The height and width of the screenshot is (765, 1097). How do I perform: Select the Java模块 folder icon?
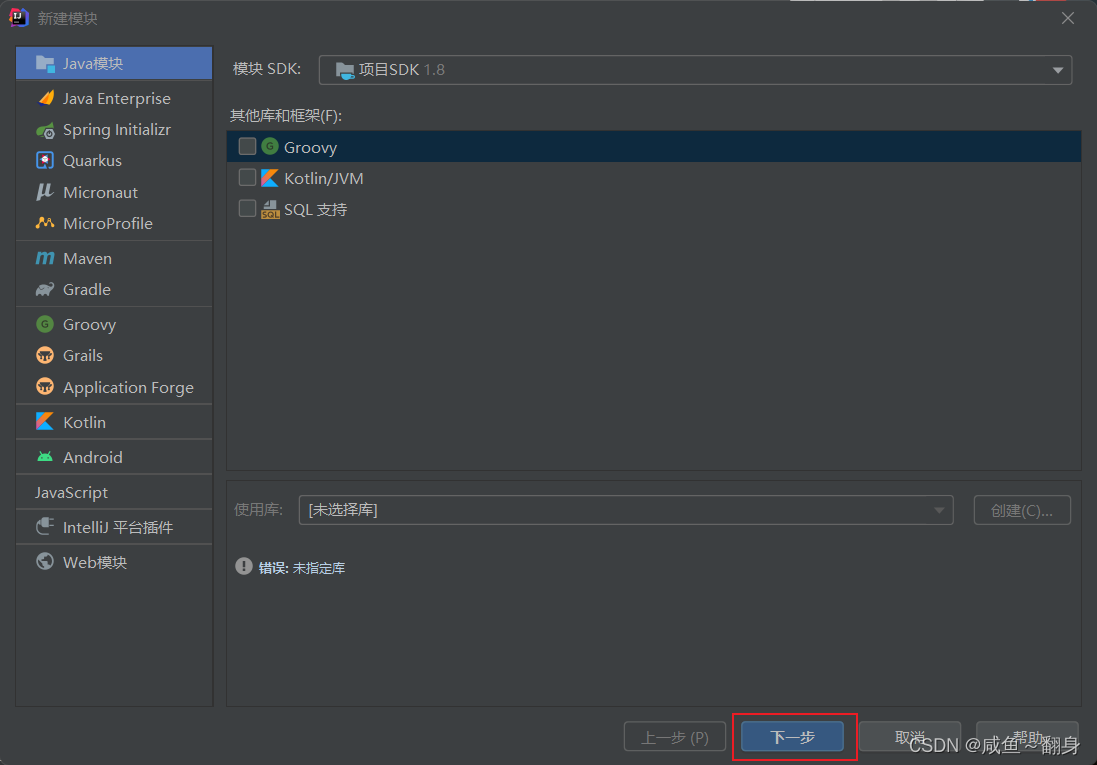click(45, 64)
